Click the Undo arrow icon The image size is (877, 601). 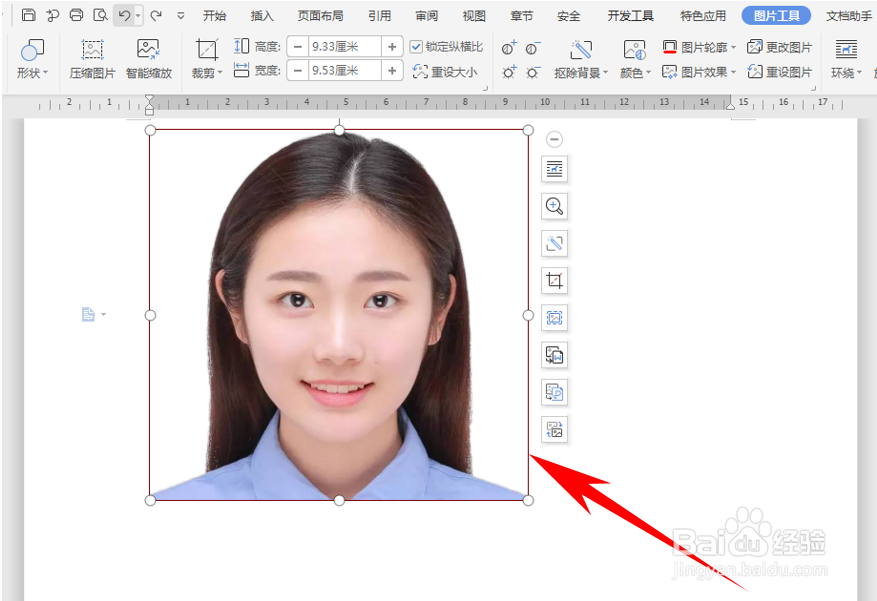pos(124,16)
